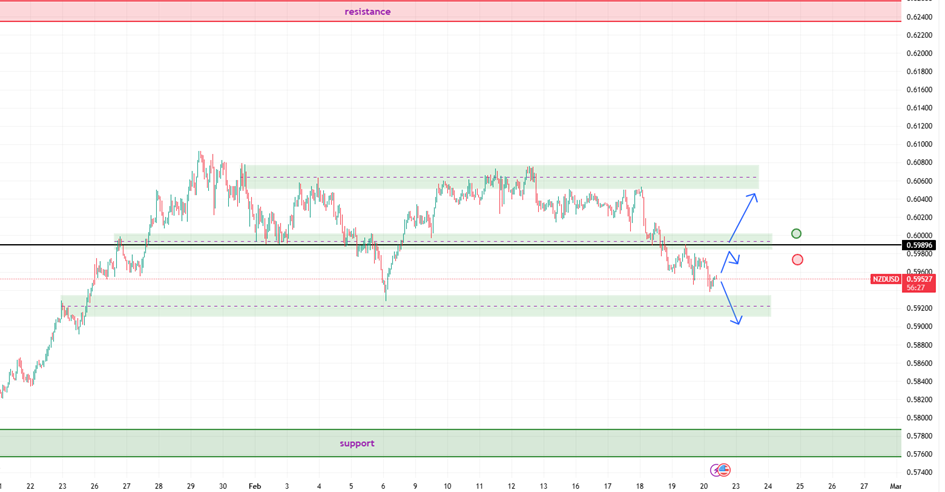The image size is (945, 492).
Task: Select the "support" text label
Action: 356,443
